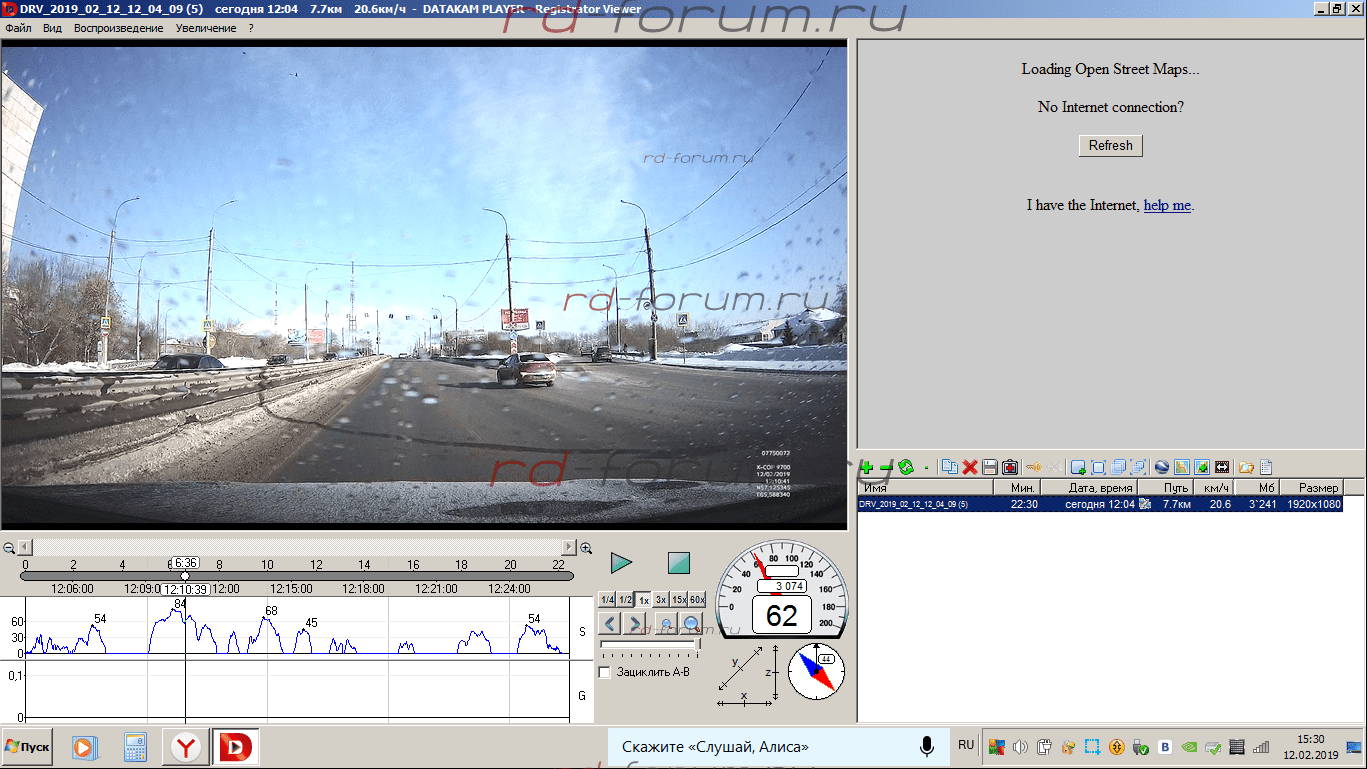Click the red X delete file icon
The width and height of the screenshot is (1367, 769).
[x=969, y=467]
